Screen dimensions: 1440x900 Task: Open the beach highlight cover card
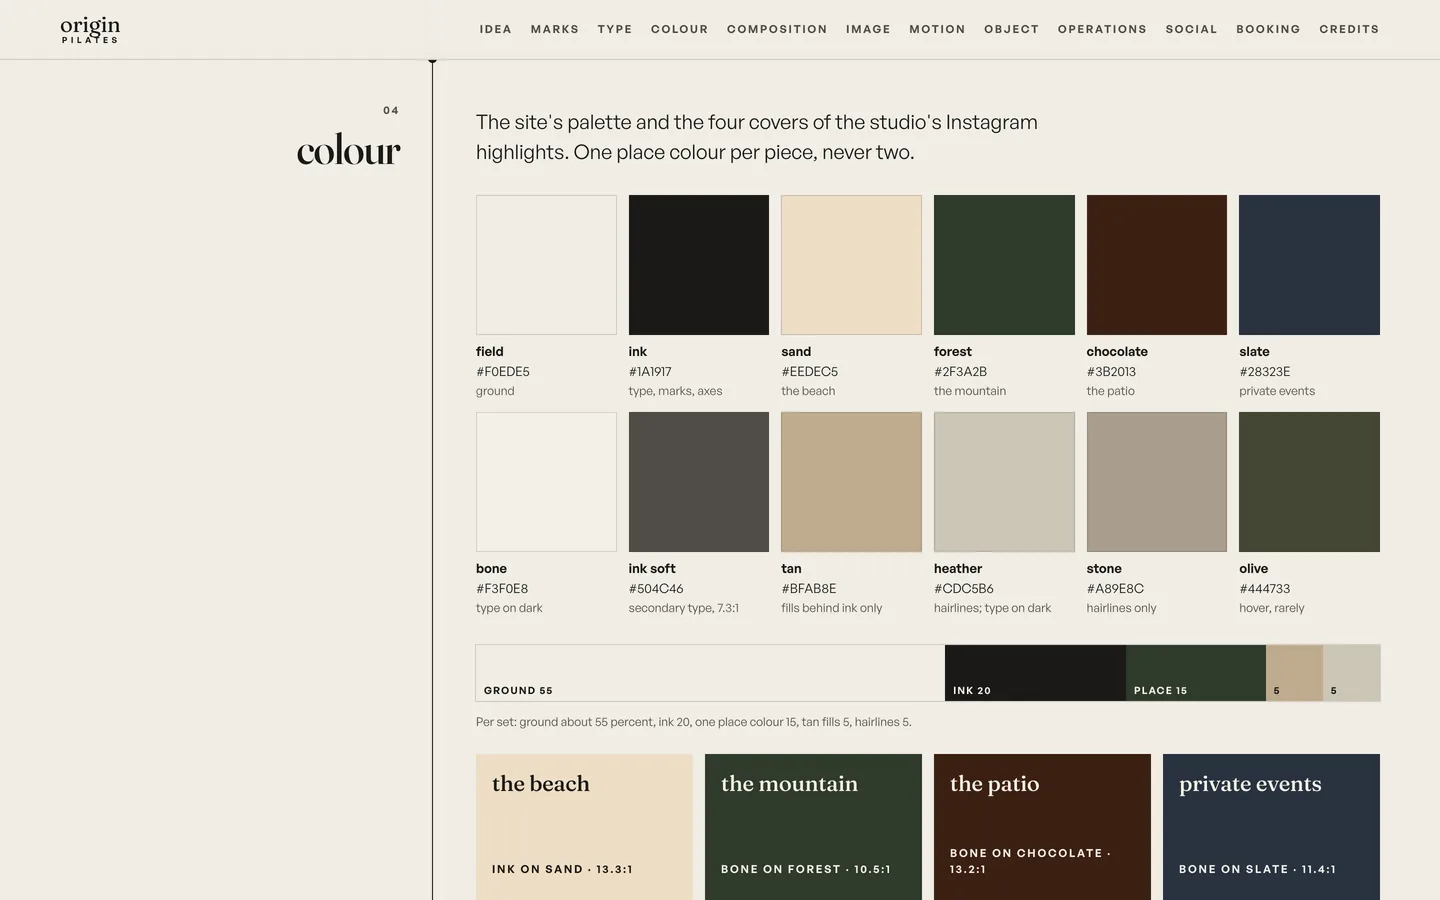tap(584, 827)
